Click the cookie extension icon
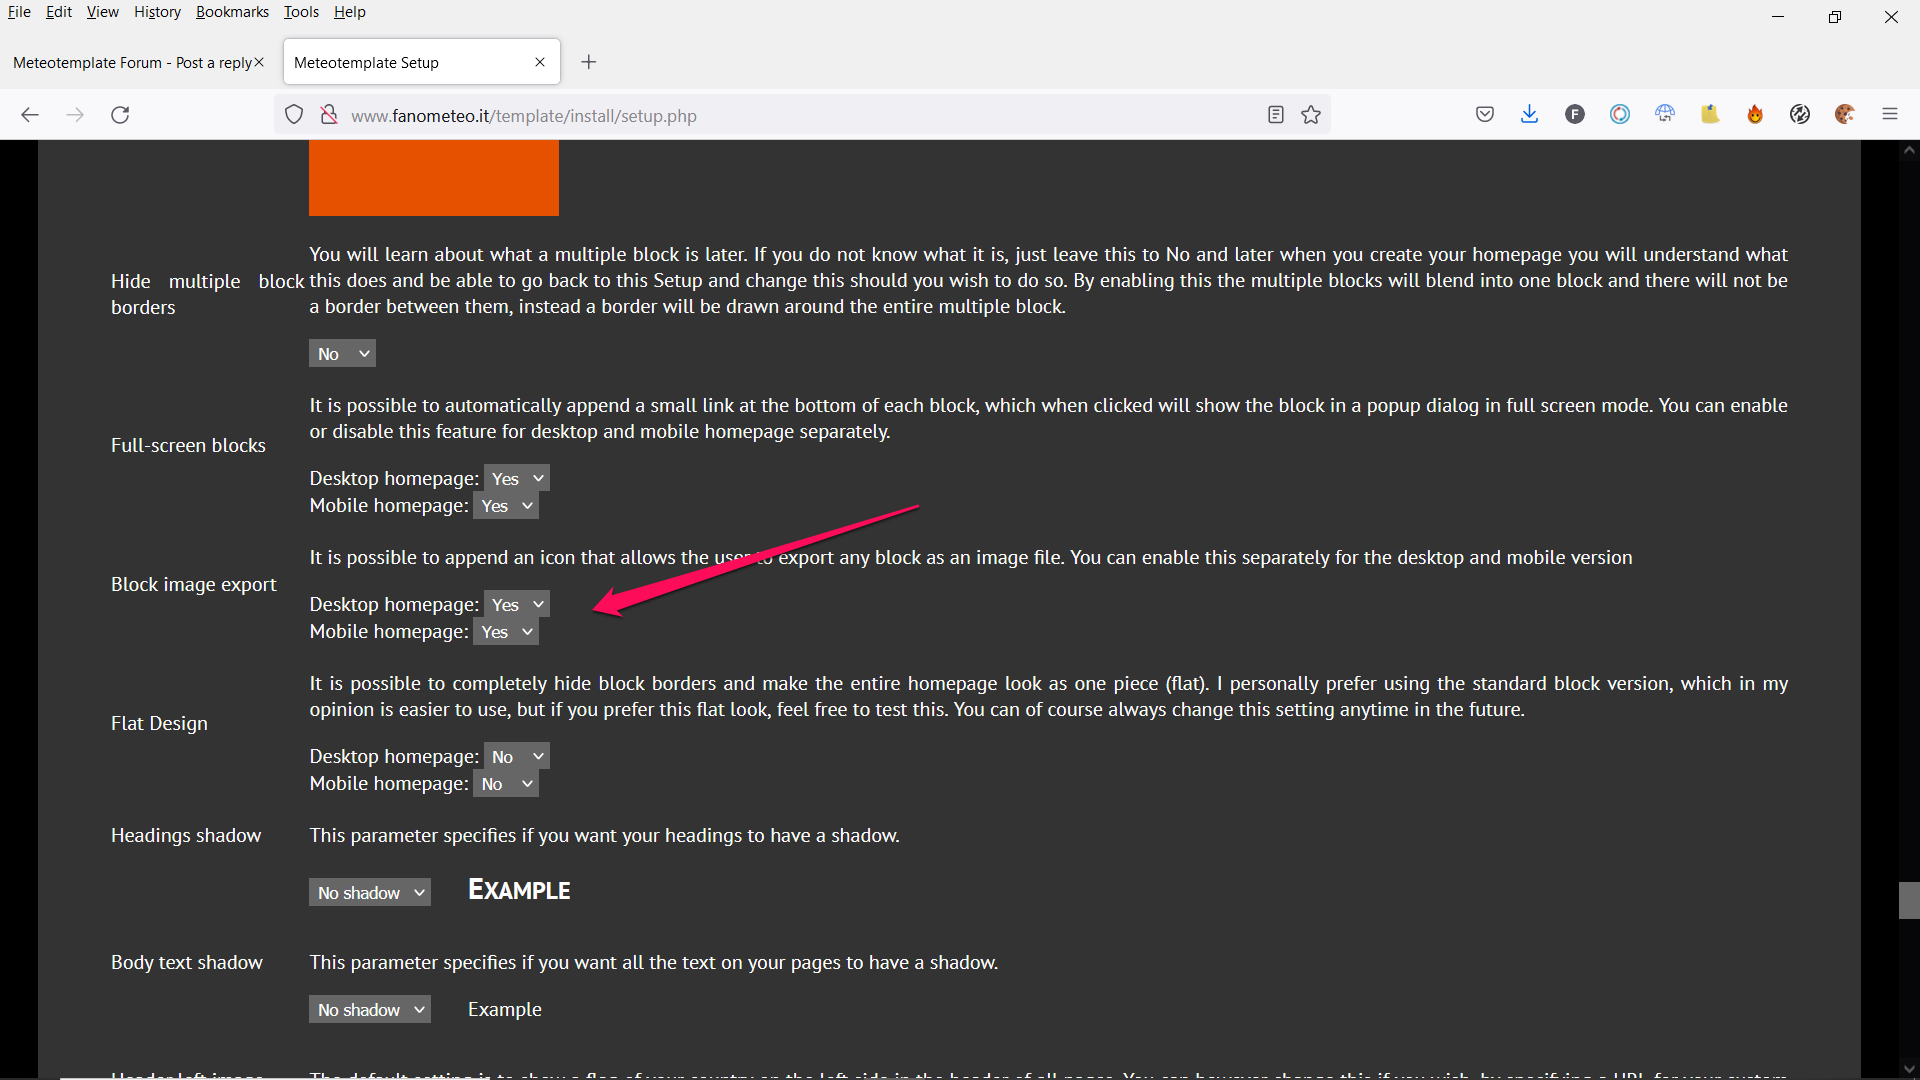The image size is (1920, 1080). click(x=1845, y=115)
